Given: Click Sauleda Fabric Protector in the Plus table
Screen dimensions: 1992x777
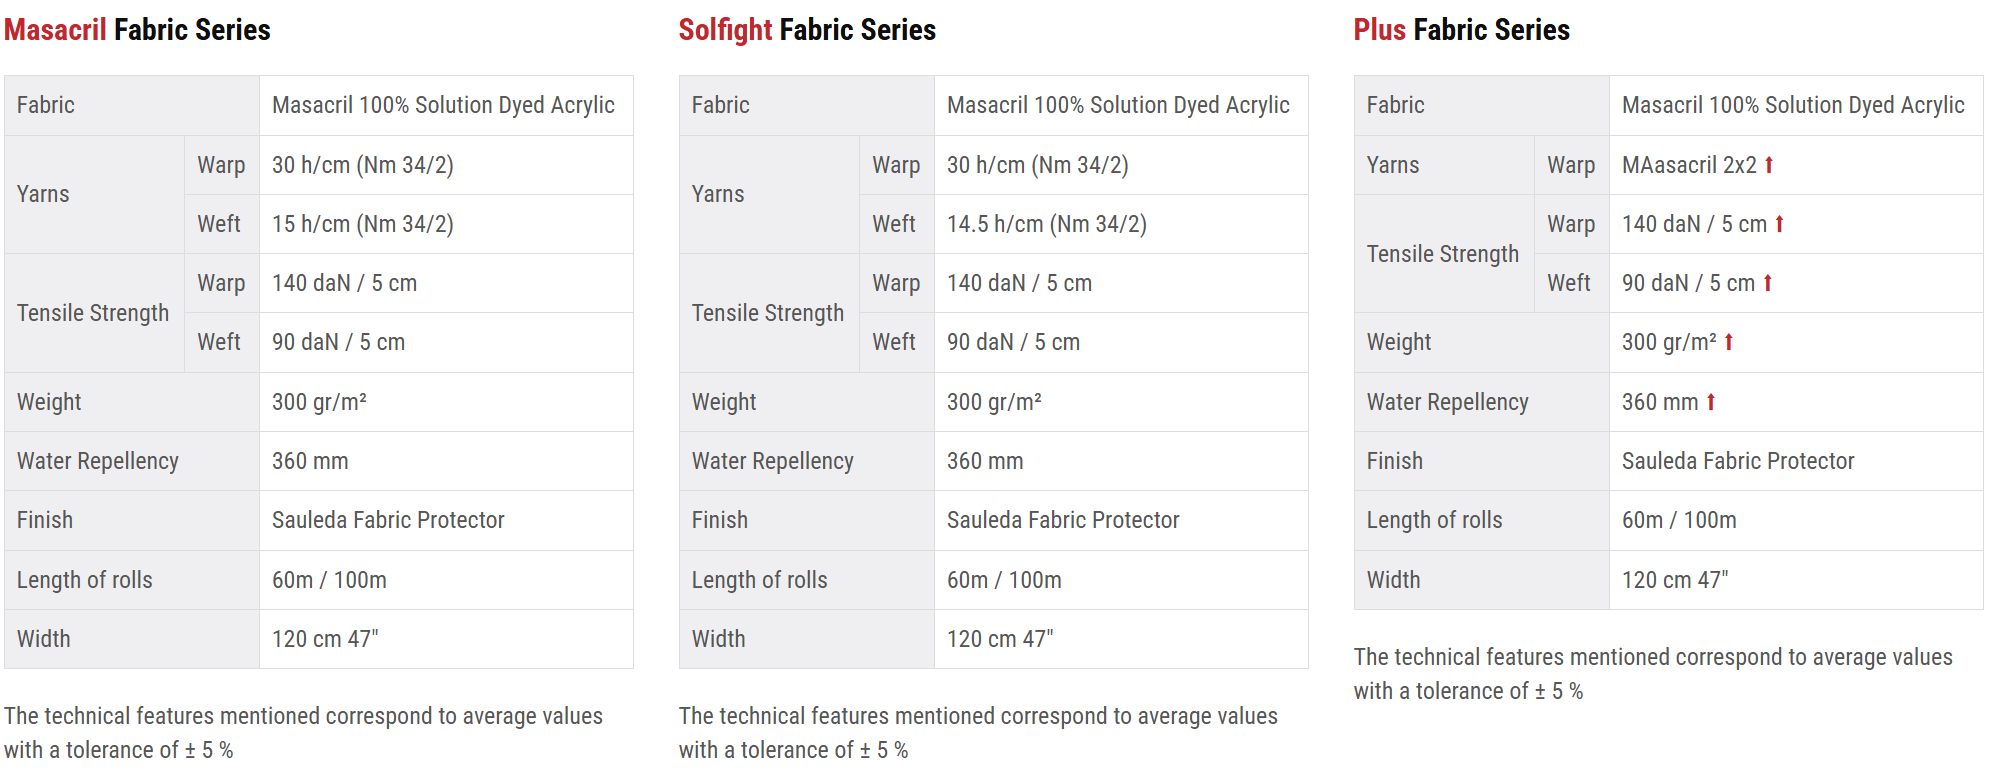Looking at the screenshot, I should [x=1737, y=461].
